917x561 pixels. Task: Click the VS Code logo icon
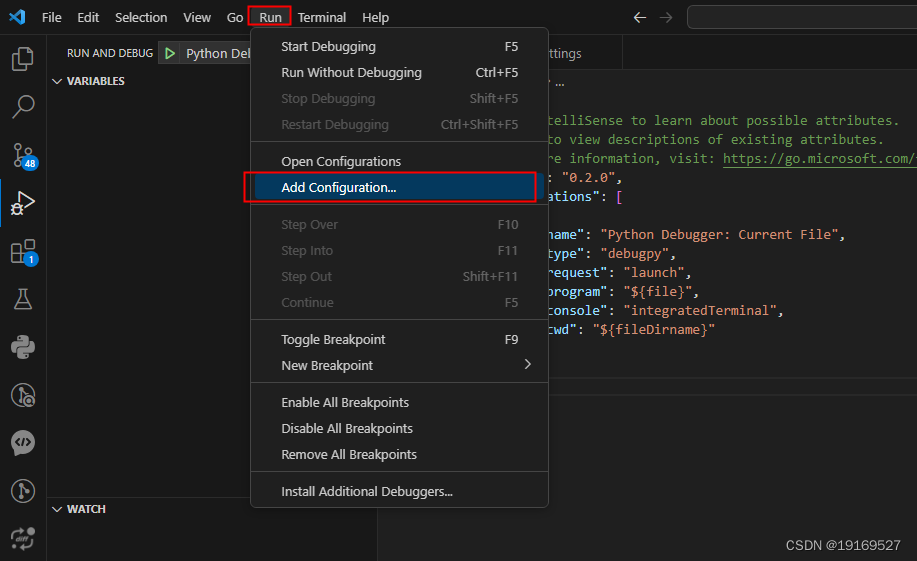click(x=17, y=17)
